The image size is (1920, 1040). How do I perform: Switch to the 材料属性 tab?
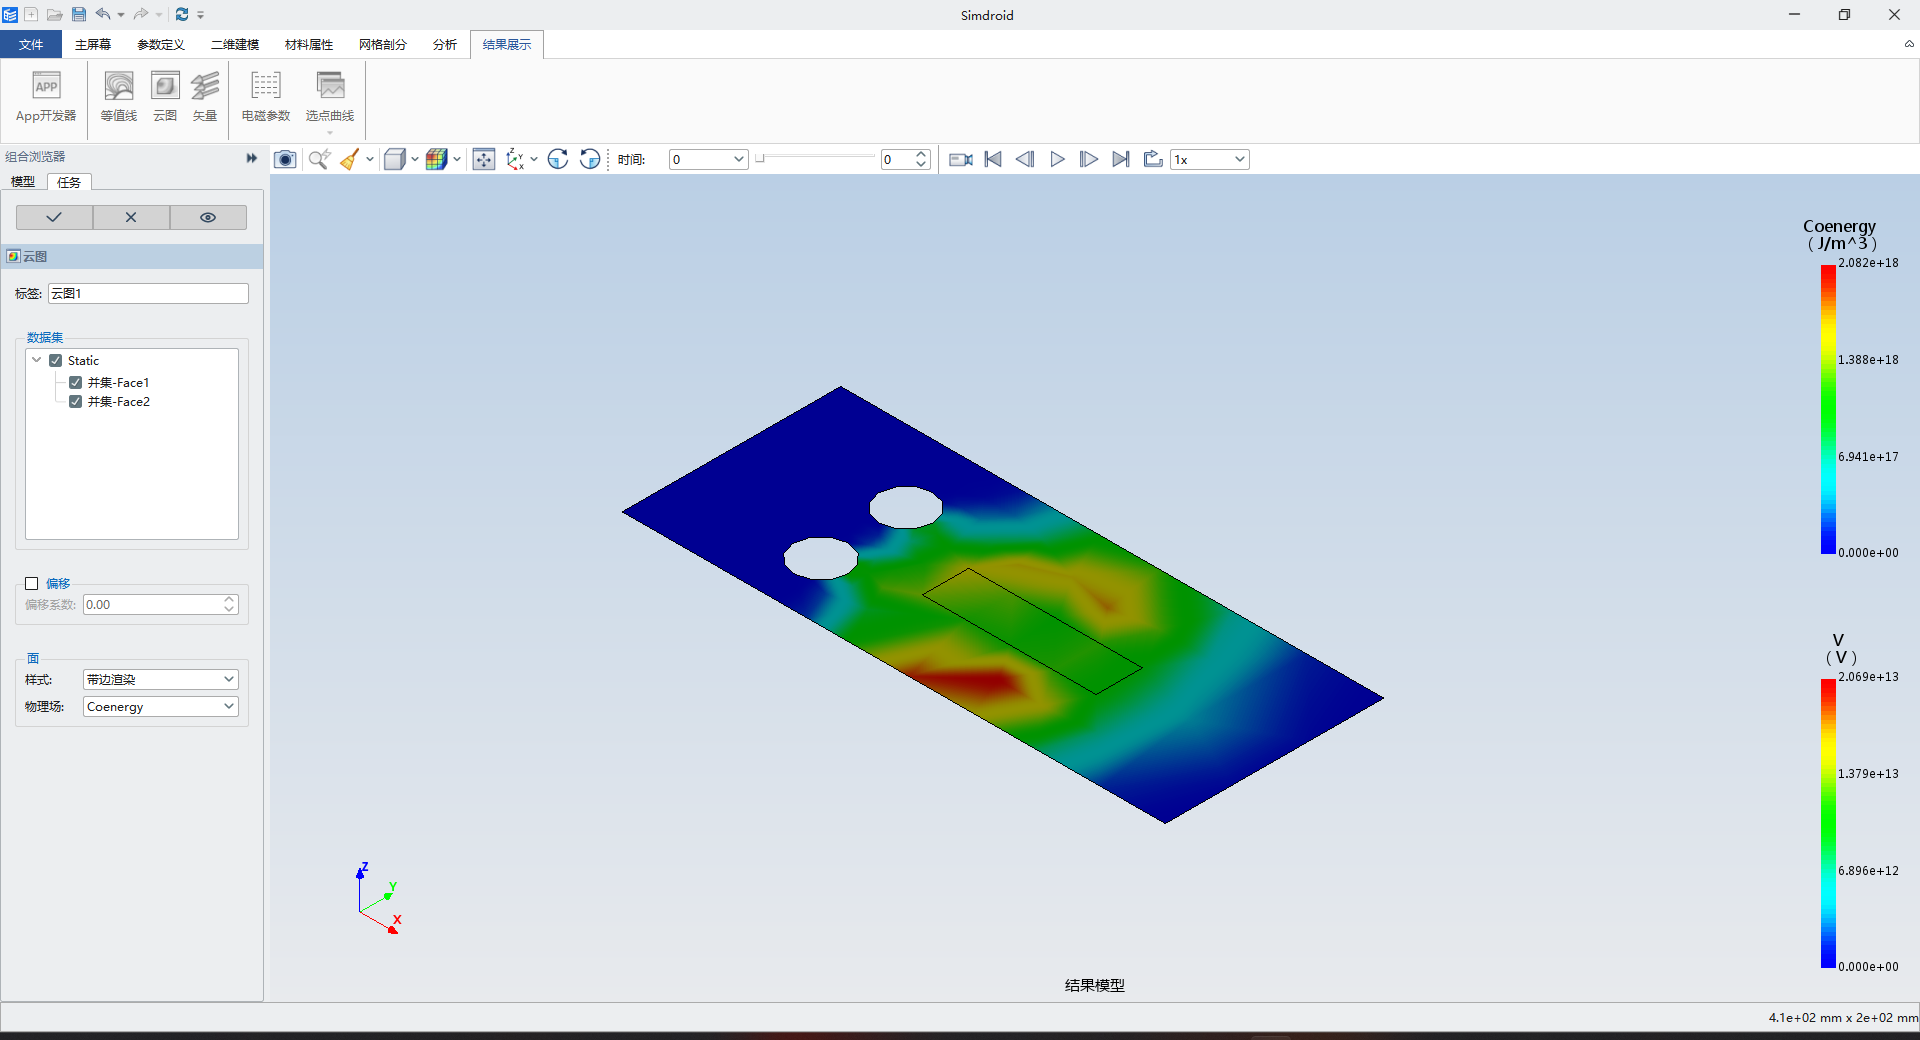(309, 44)
